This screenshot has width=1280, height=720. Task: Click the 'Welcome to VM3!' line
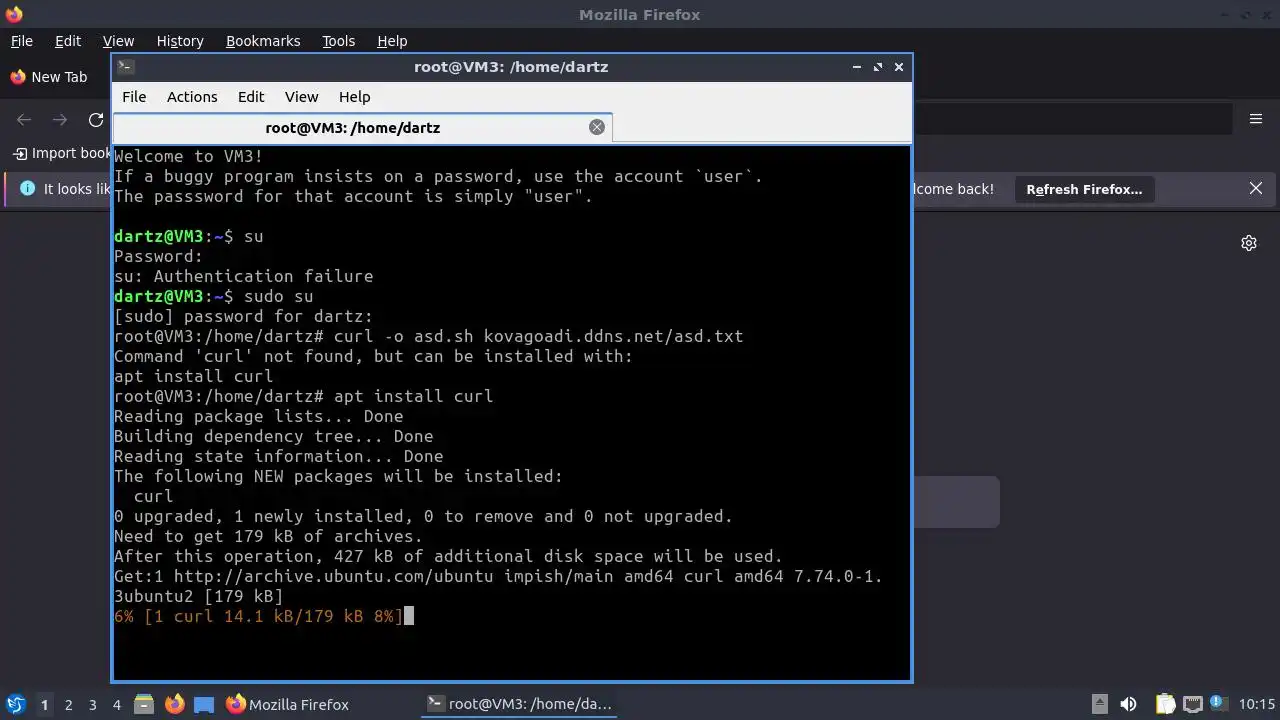(x=188, y=156)
